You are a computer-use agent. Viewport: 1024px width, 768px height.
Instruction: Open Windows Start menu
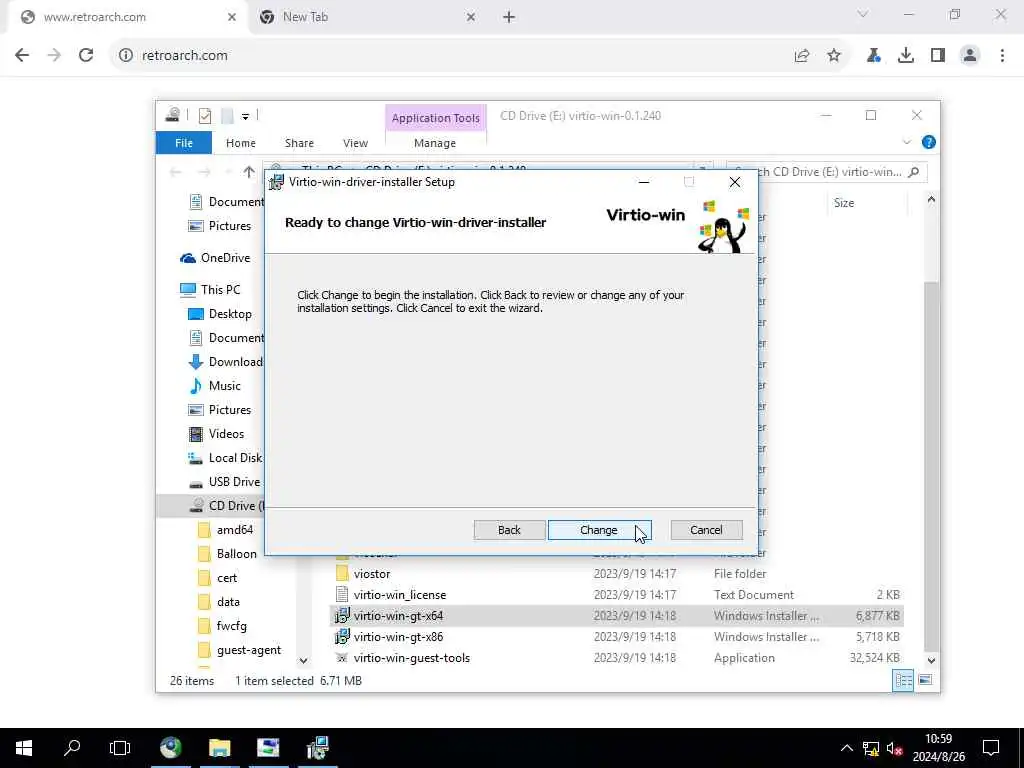(24, 748)
